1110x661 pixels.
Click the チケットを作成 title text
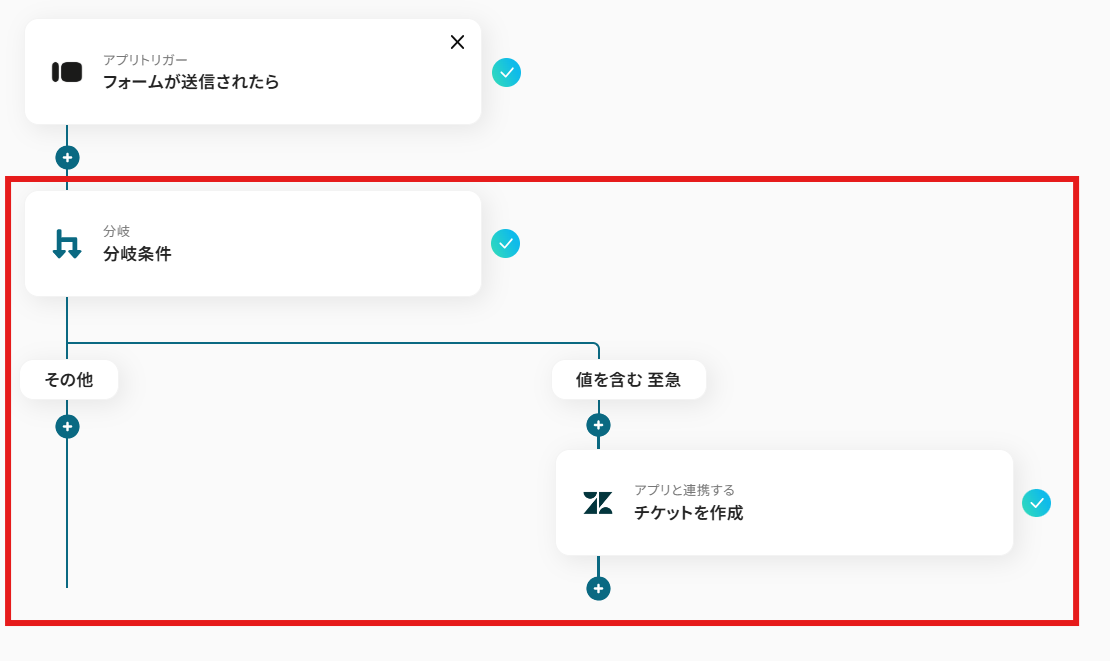tap(687, 512)
